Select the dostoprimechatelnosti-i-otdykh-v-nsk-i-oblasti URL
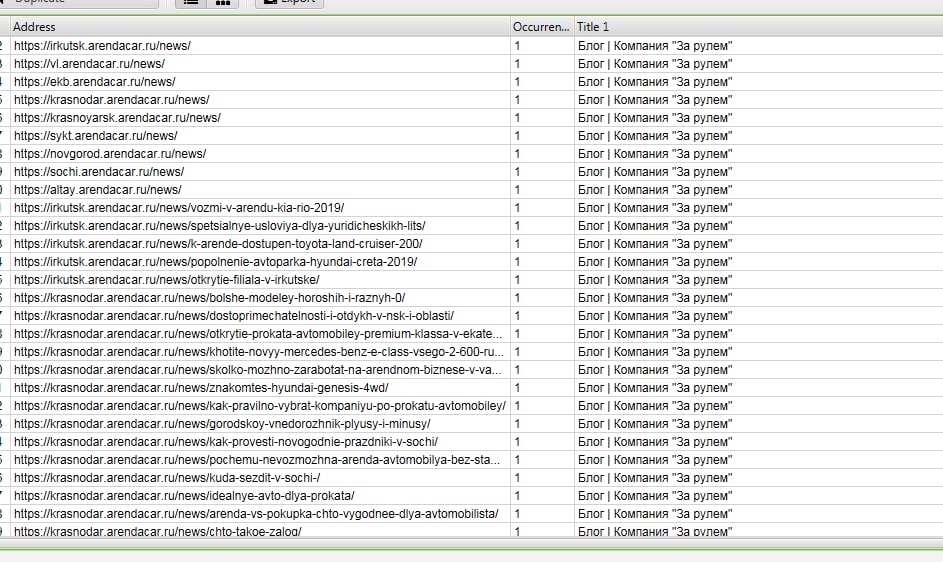 [234, 316]
